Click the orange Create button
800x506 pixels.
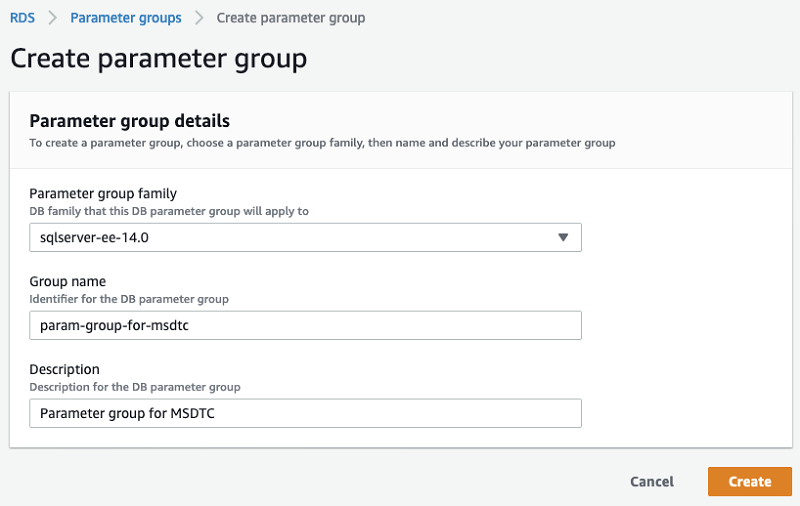[749, 481]
